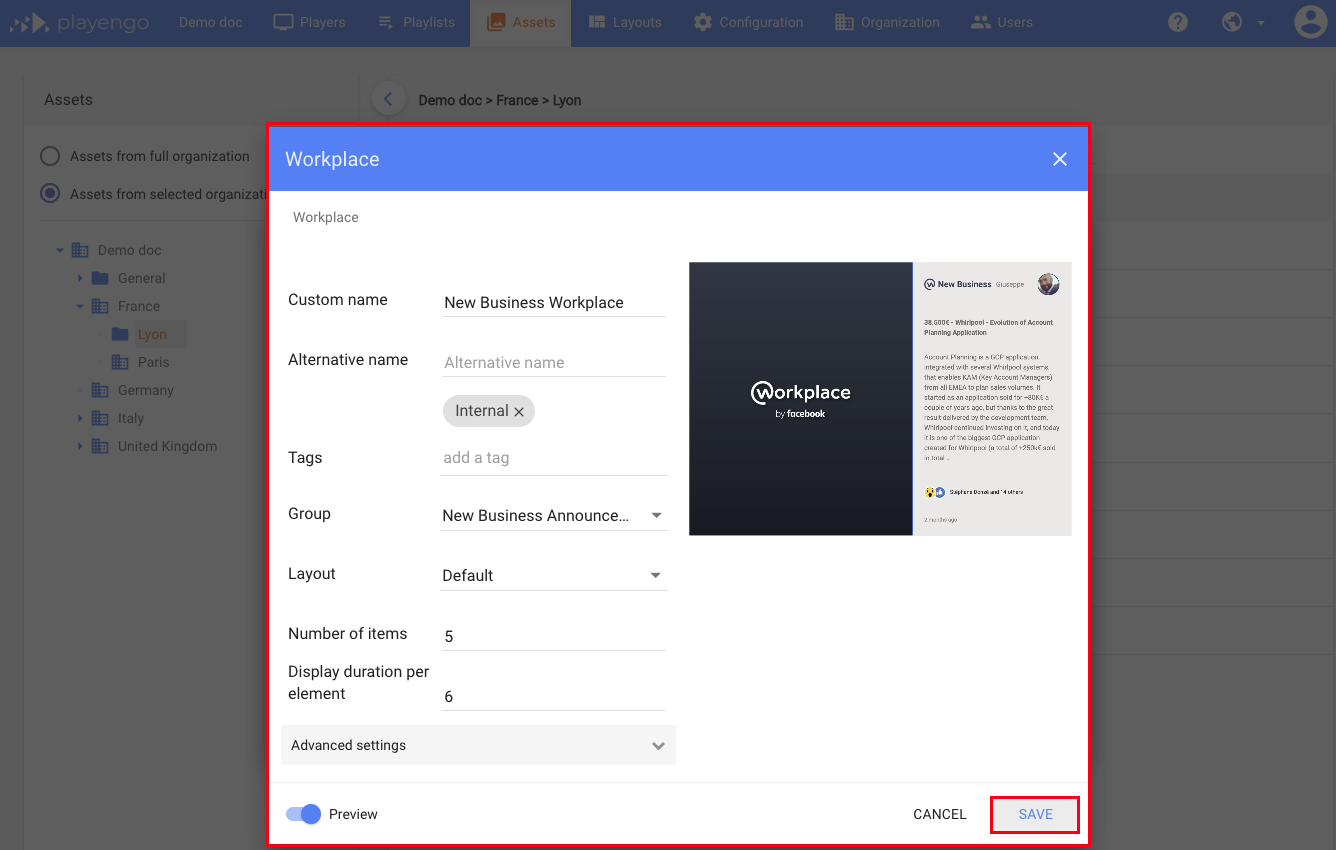Click the add a tag input

point(554,458)
